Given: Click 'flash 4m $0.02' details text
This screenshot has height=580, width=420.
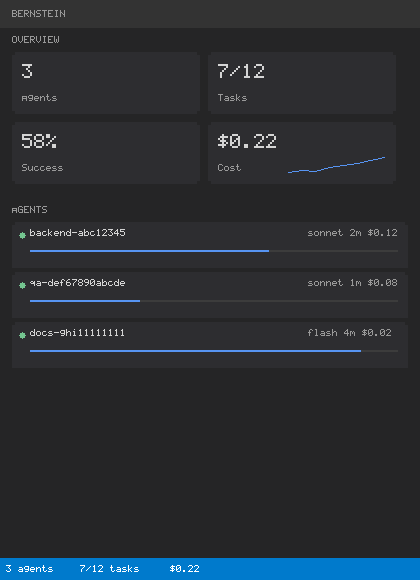Looking at the screenshot, I should tap(349, 333).
